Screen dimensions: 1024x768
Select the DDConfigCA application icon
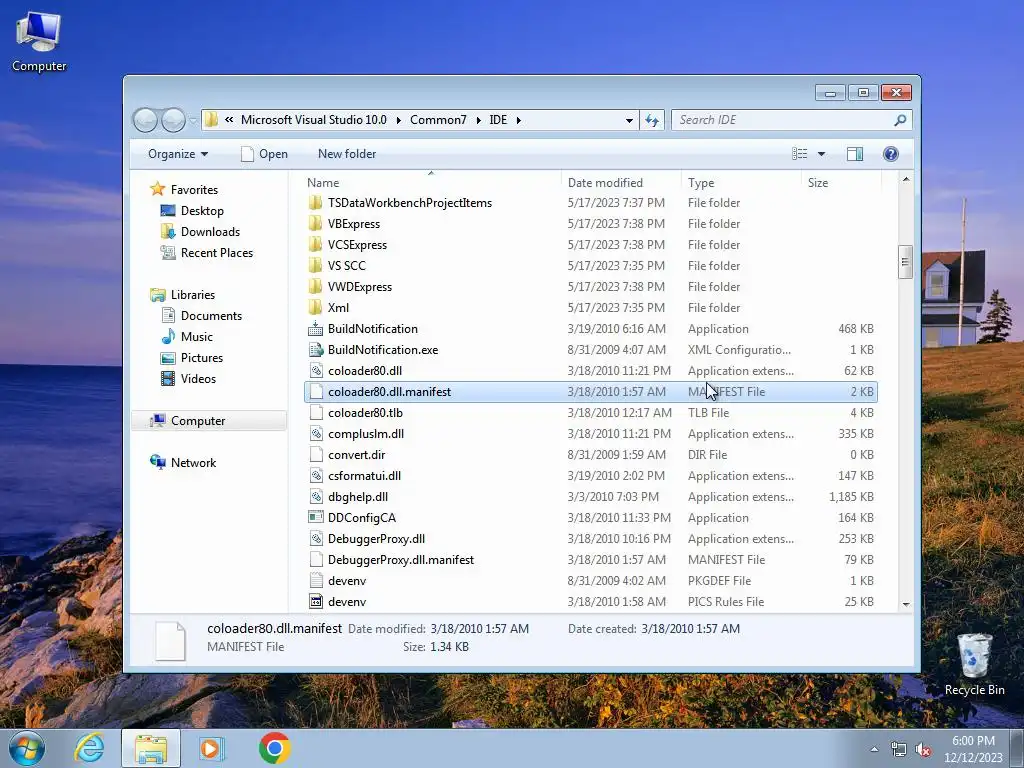tap(315, 518)
